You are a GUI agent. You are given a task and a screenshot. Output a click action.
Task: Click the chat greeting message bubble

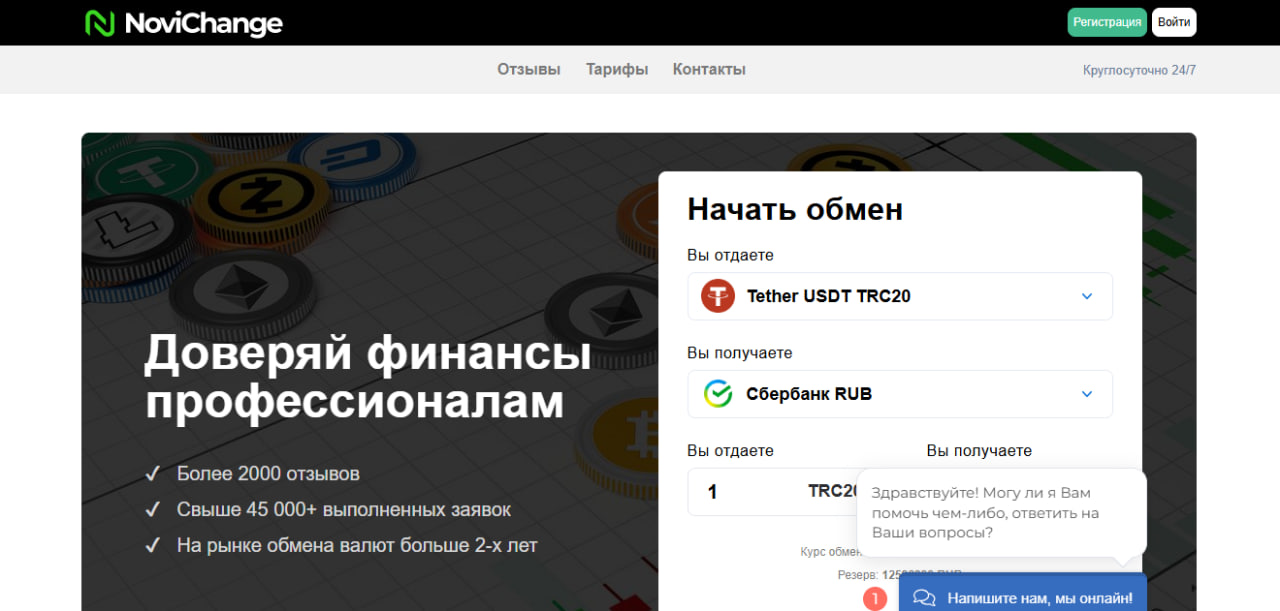click(x=1001, y=513)
